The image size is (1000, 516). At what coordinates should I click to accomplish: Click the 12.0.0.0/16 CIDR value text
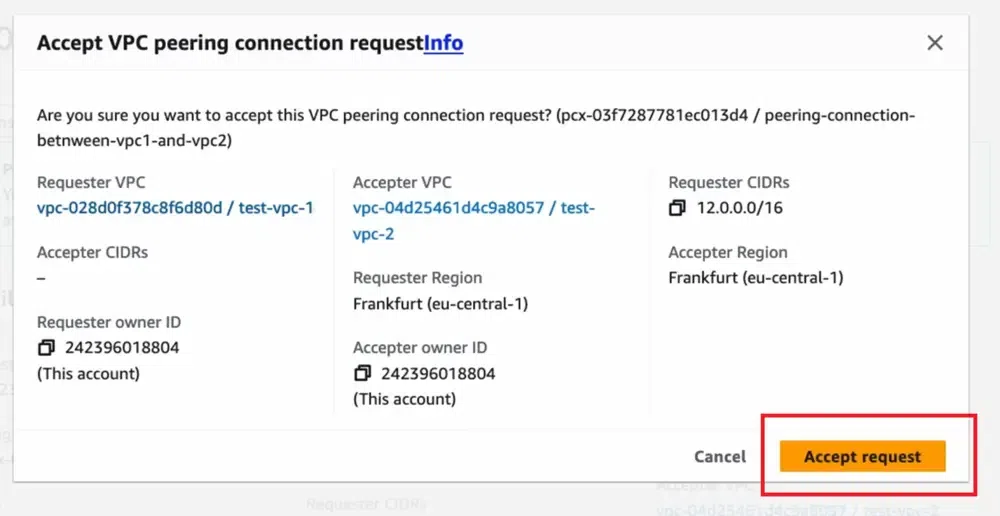point(741,208)
